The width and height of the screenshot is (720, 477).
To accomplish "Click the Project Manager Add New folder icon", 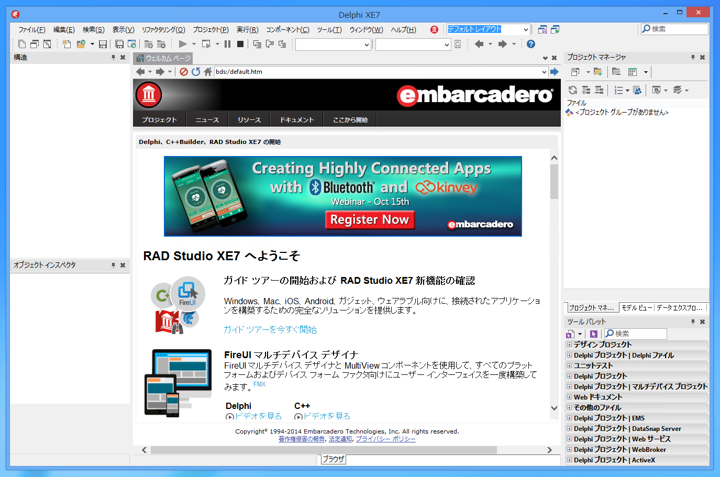I will (x=597, y=72).
